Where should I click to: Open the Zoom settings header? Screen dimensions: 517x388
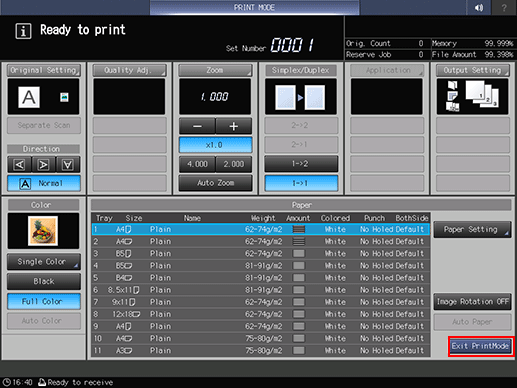[x=215, y=70]
